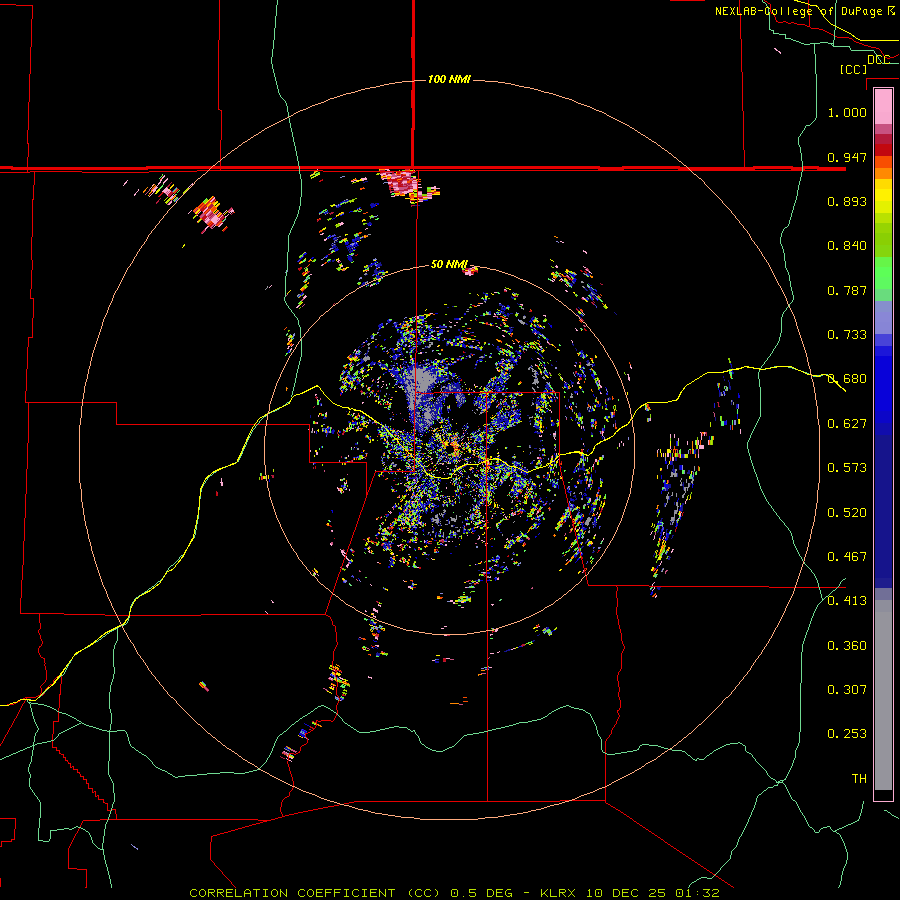This screenshot has height=900, width=900.
Task: Click the [CC] legend header
Action: click(x=853, y=69)
